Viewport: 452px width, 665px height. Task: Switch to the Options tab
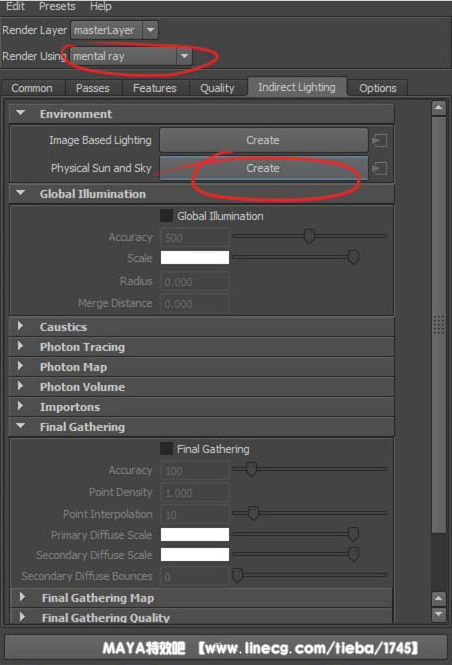378,88
